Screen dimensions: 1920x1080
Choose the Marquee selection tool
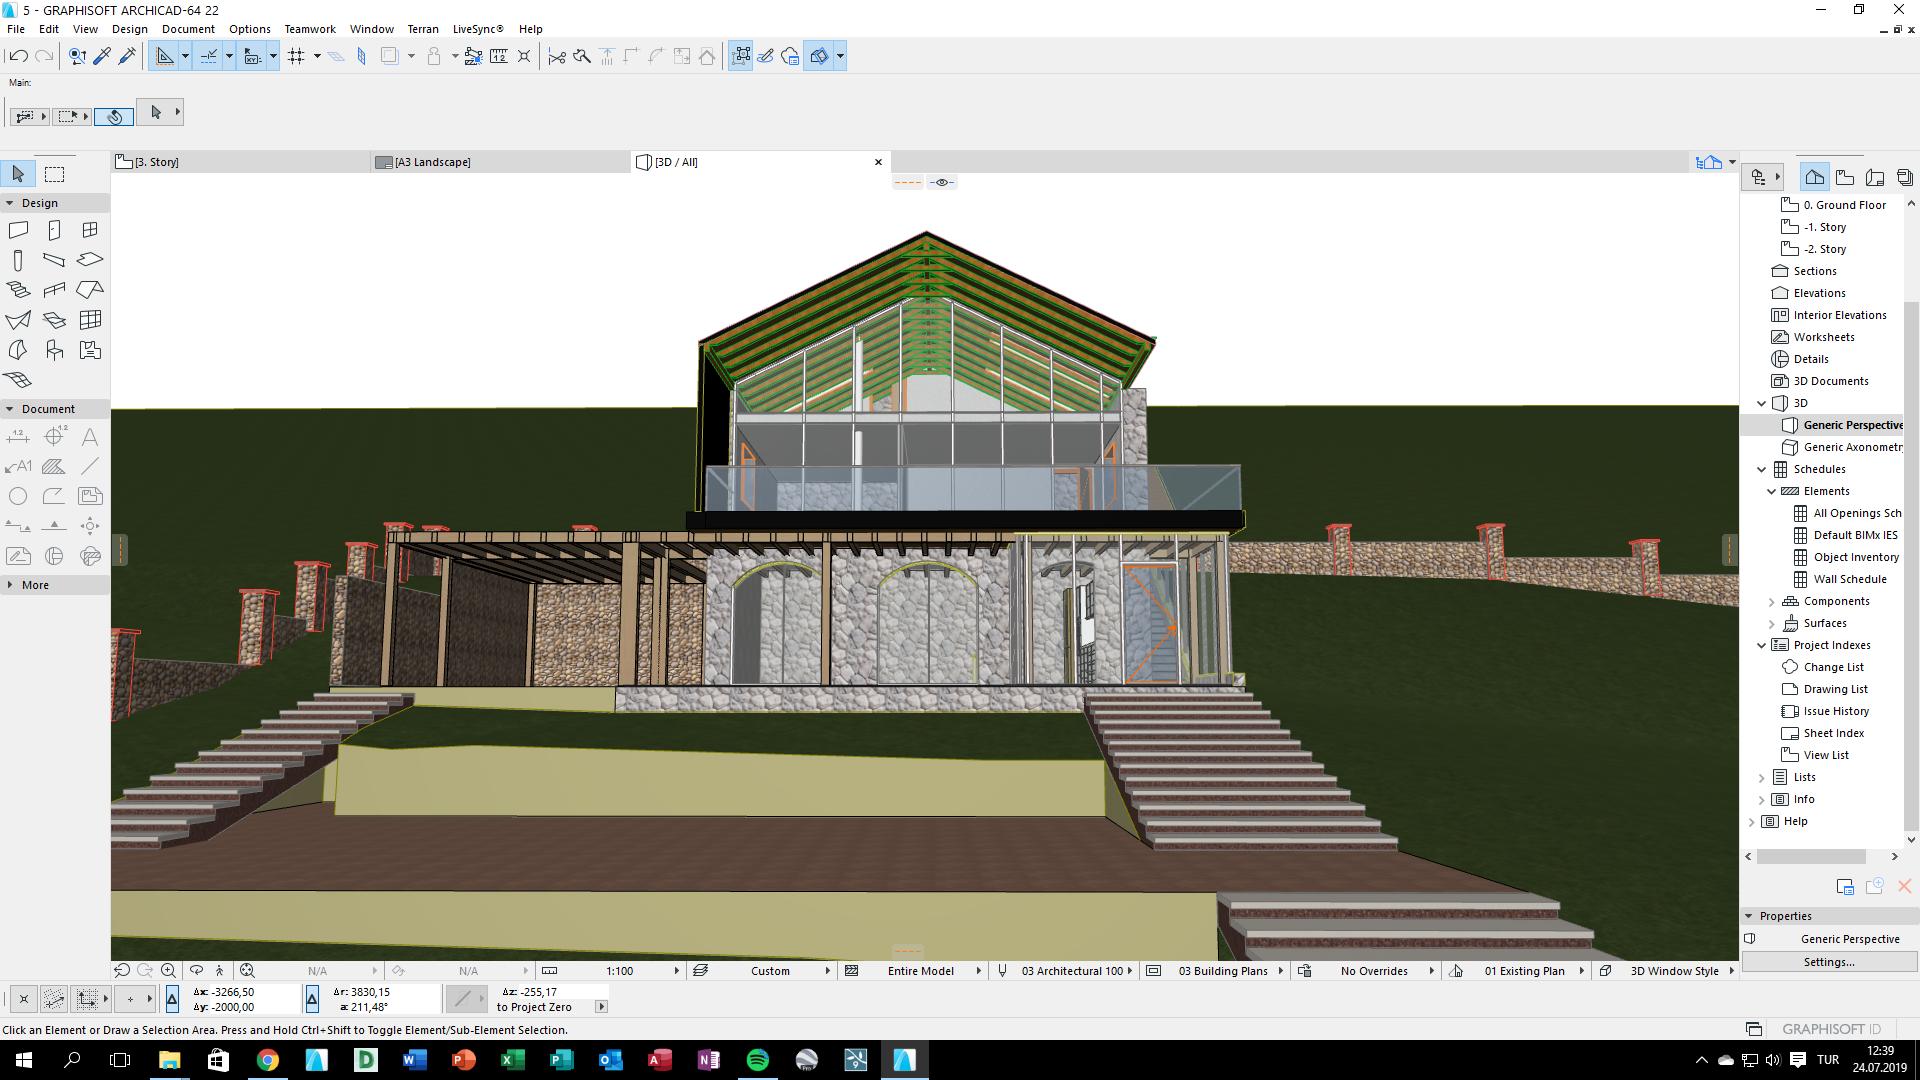[x=55, y=174]
